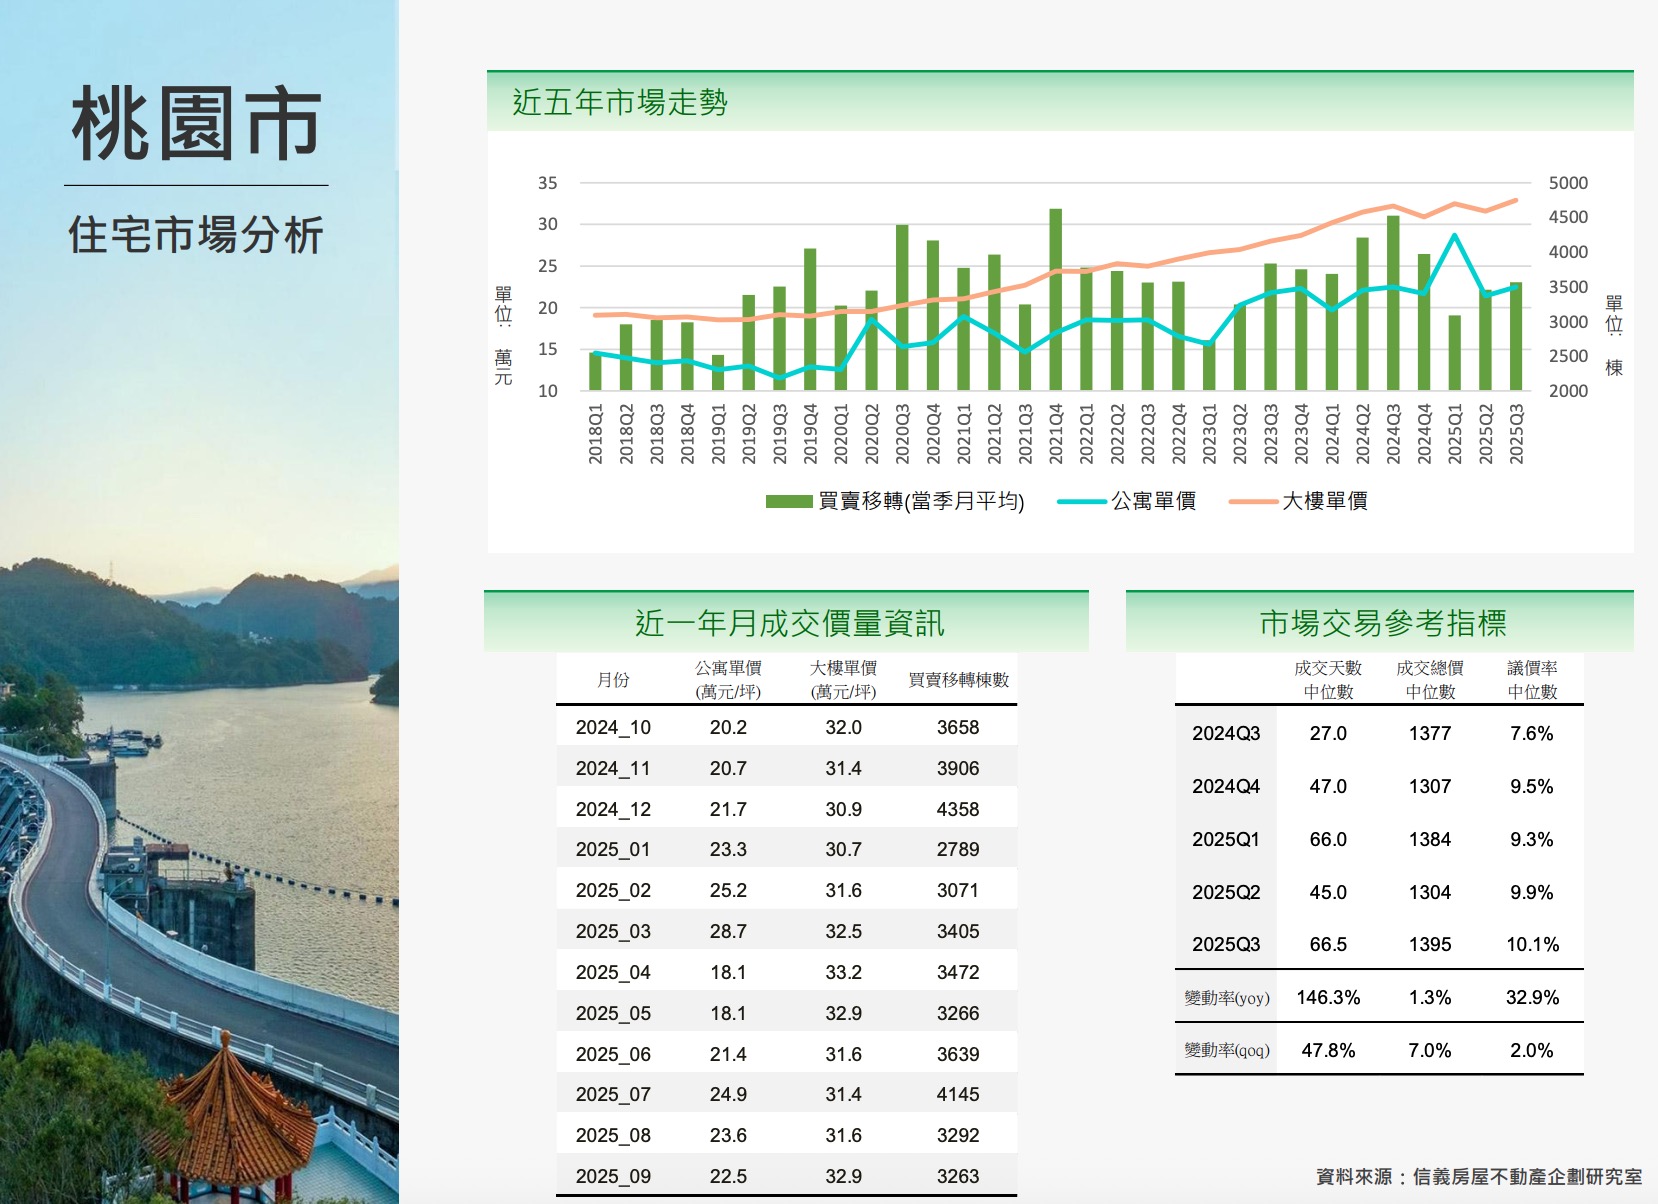Image resolution: width=1658 pixels, height=1204 pixels.
Task: Select the 市場交易參考指標 section header
Action: 1382,623
